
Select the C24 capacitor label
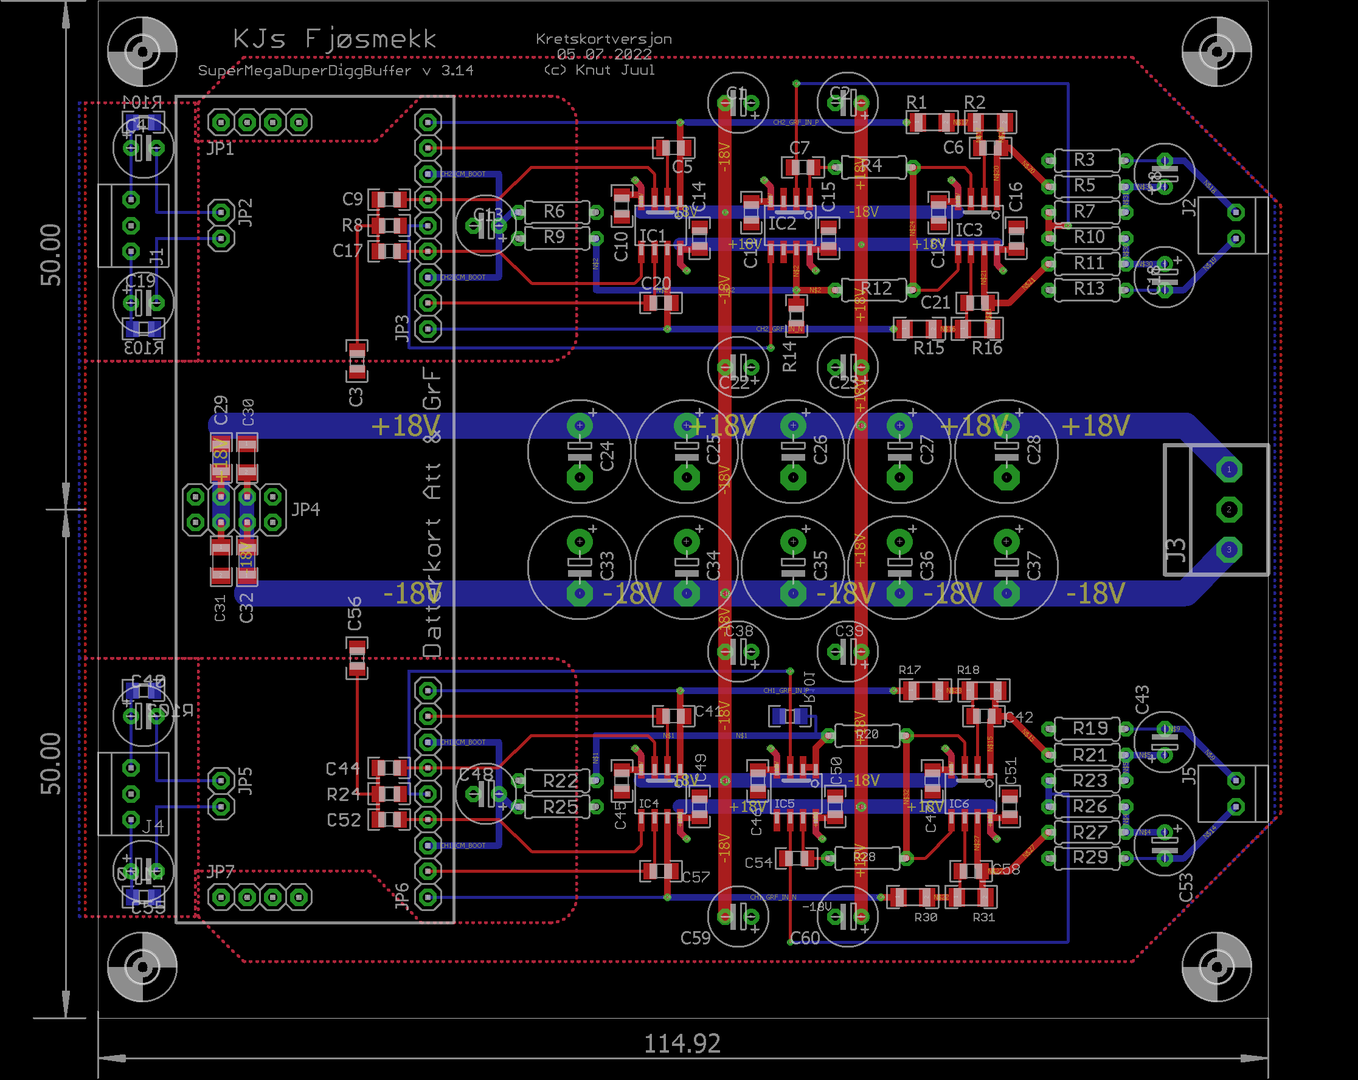tap(607, 456)
